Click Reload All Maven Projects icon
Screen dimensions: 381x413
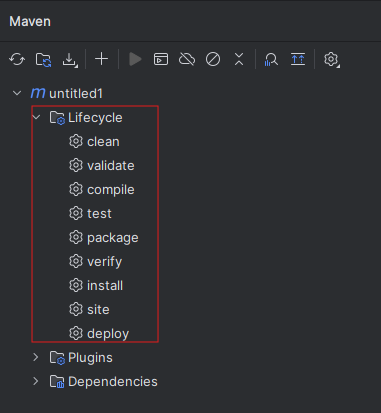coord(17,60)
